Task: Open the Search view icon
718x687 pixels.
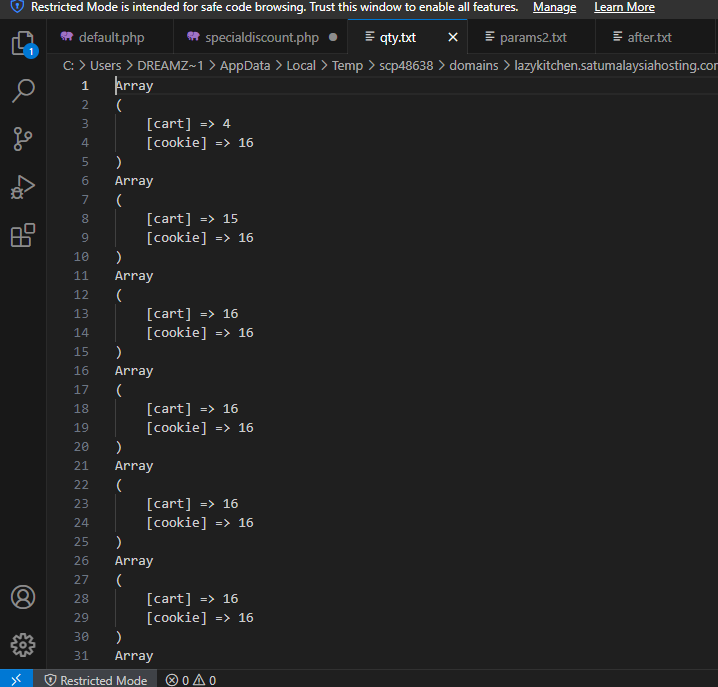Action: point(22,92)
